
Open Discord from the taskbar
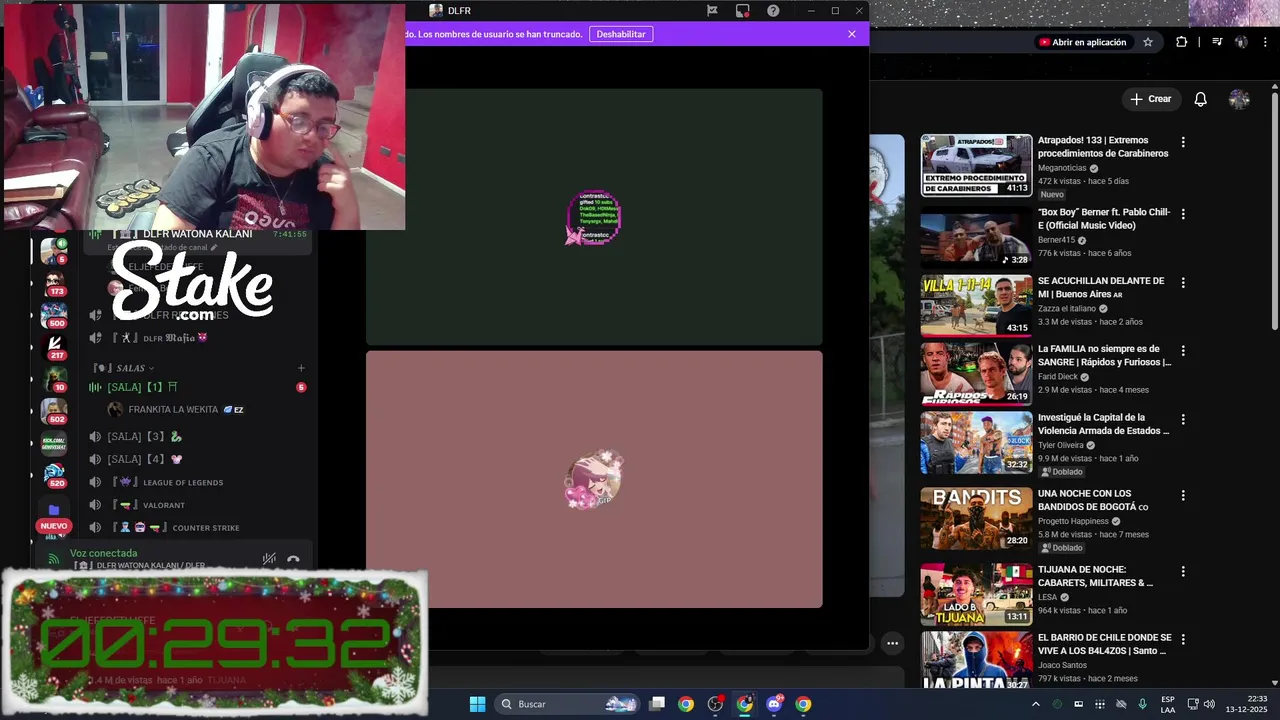tap(774, 704)
